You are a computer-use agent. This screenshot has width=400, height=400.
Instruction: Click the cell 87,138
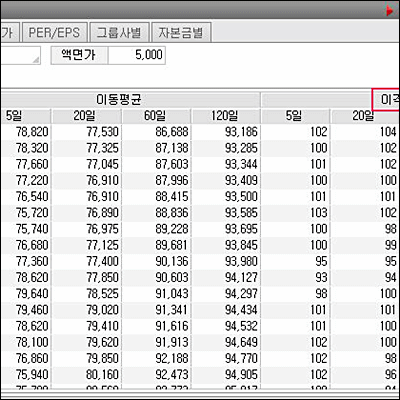[156, 148]
